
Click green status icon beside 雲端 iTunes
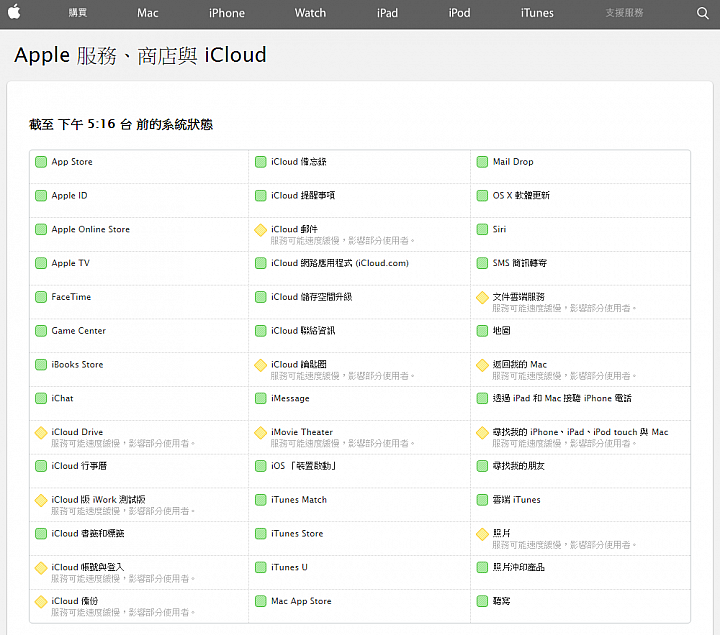tap(482, 500)
